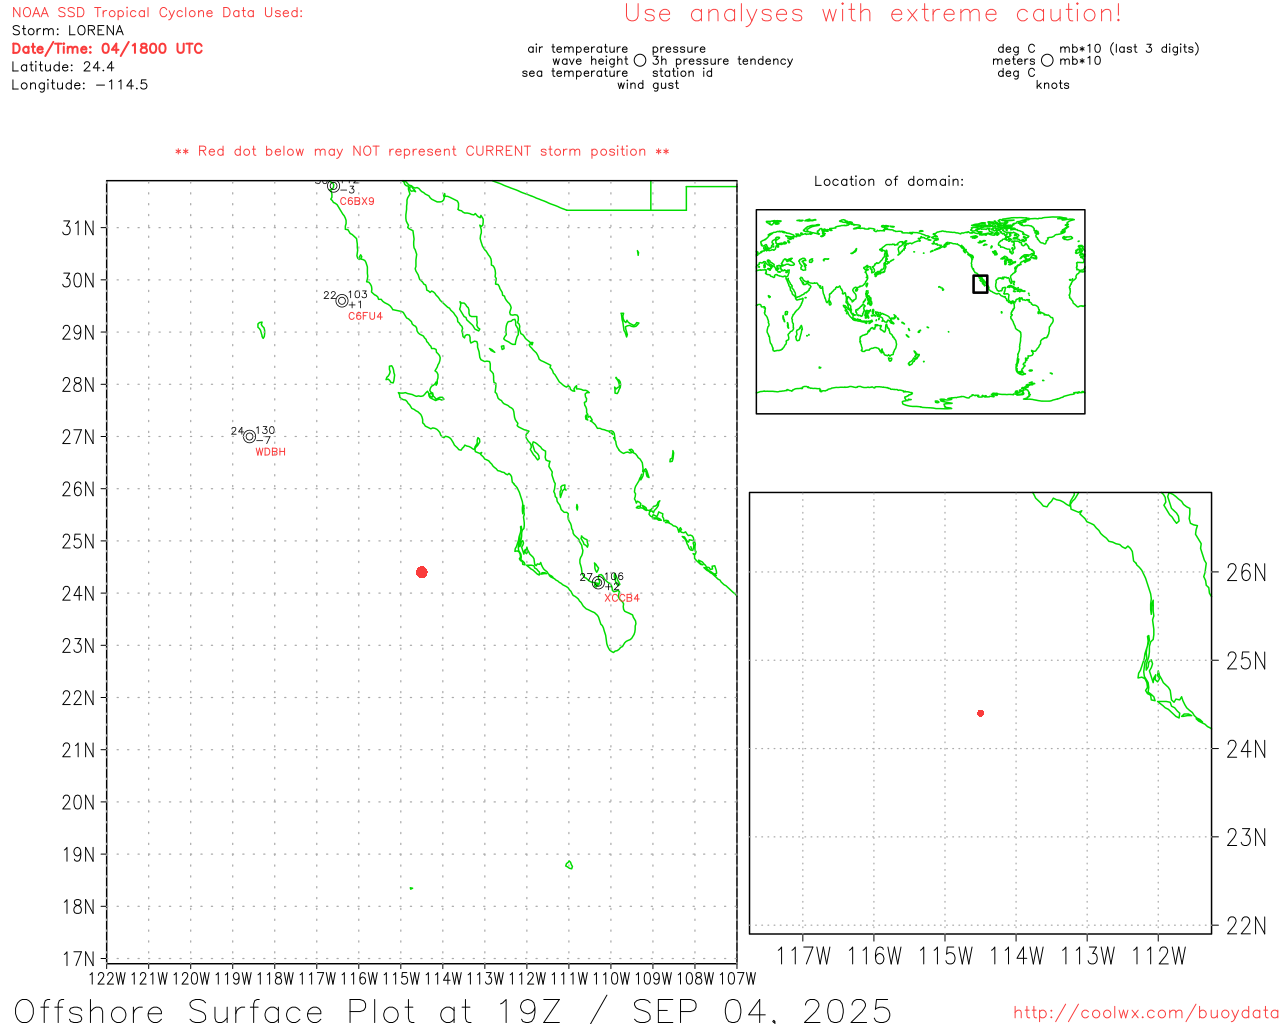The width and height of the screenshot is (1280, 1024).
Task: Click the '20N' latitude axis label
Action: pyautogui.click(x=79, y=802)
